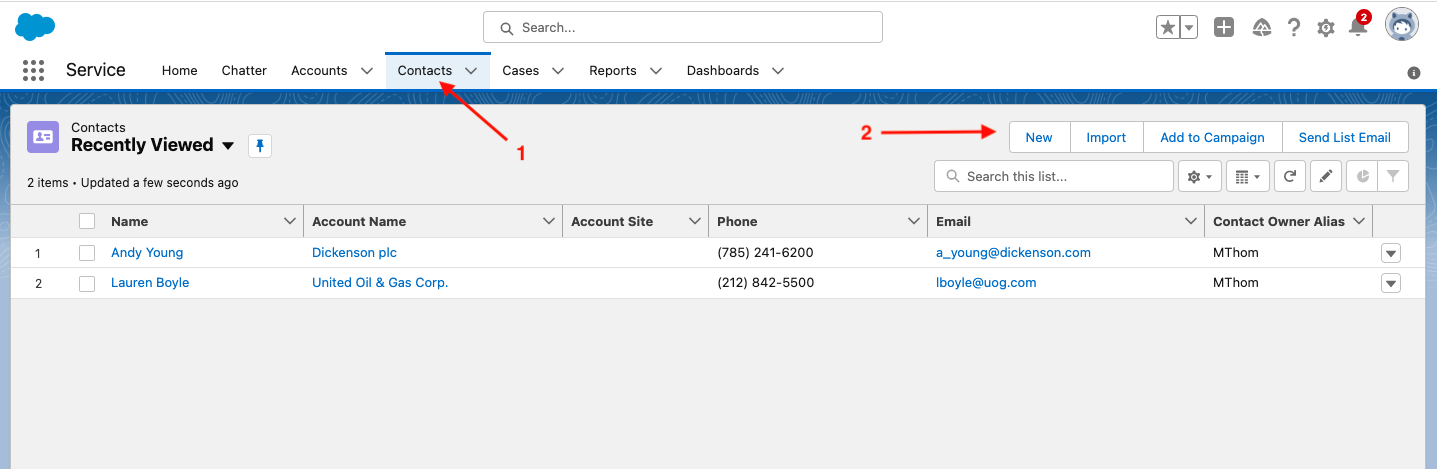Open row actions for Lauren Boyle
Viewport: 1437px width, 469px height.
pos(1391,283)
